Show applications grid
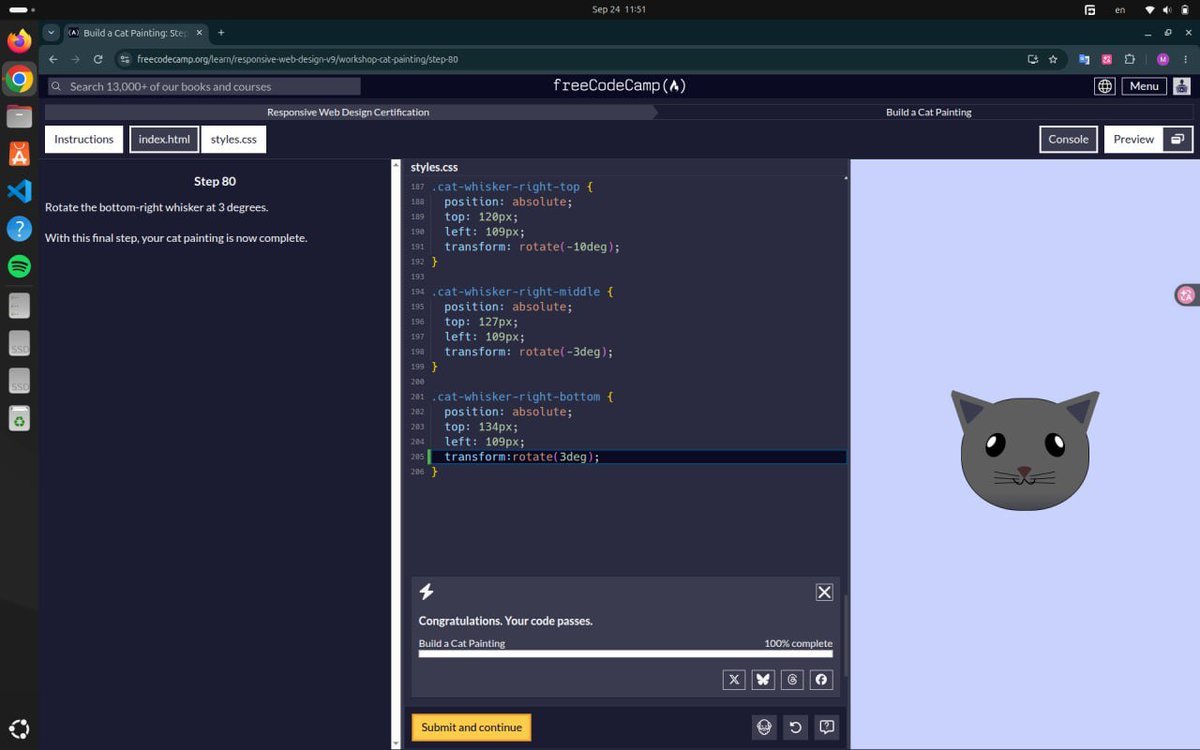This screenshot has width=1200, height=750. tap(19, 728)
